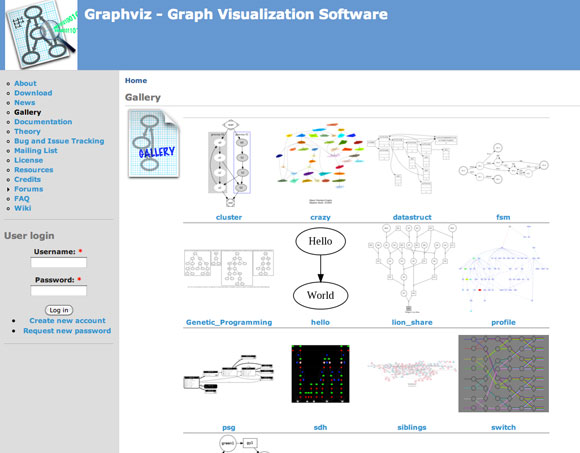Follow the Create new account link
The width and height of the screenshot is (580, 453).
pos(67,321)
